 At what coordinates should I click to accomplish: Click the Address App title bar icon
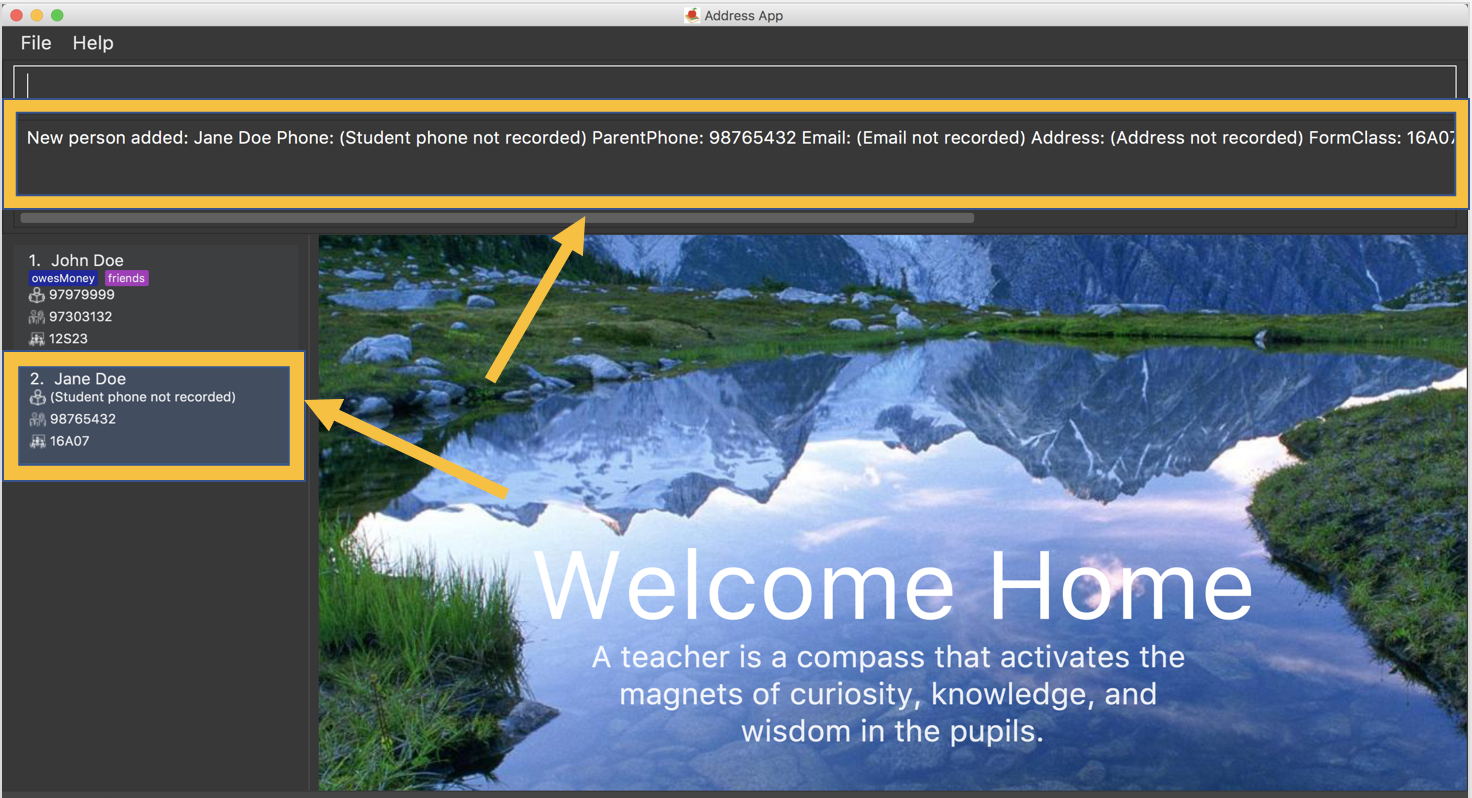pos(691,15)
